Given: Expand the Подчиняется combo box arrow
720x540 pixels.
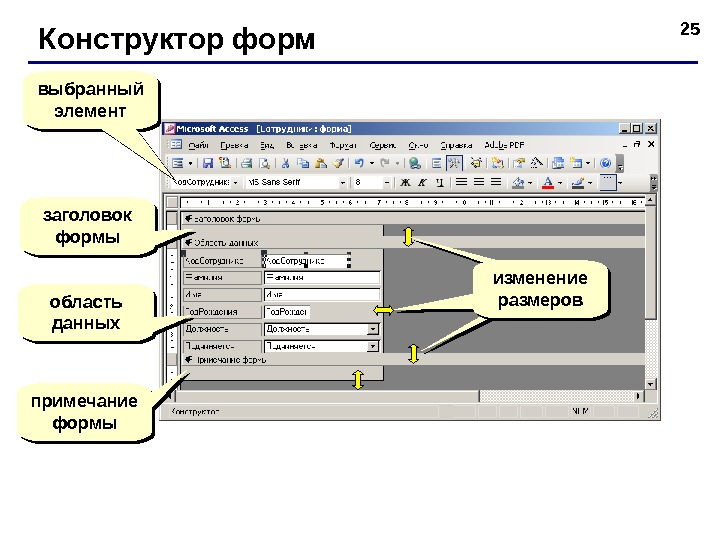Looking at the screenshot, I should point(373,346).
